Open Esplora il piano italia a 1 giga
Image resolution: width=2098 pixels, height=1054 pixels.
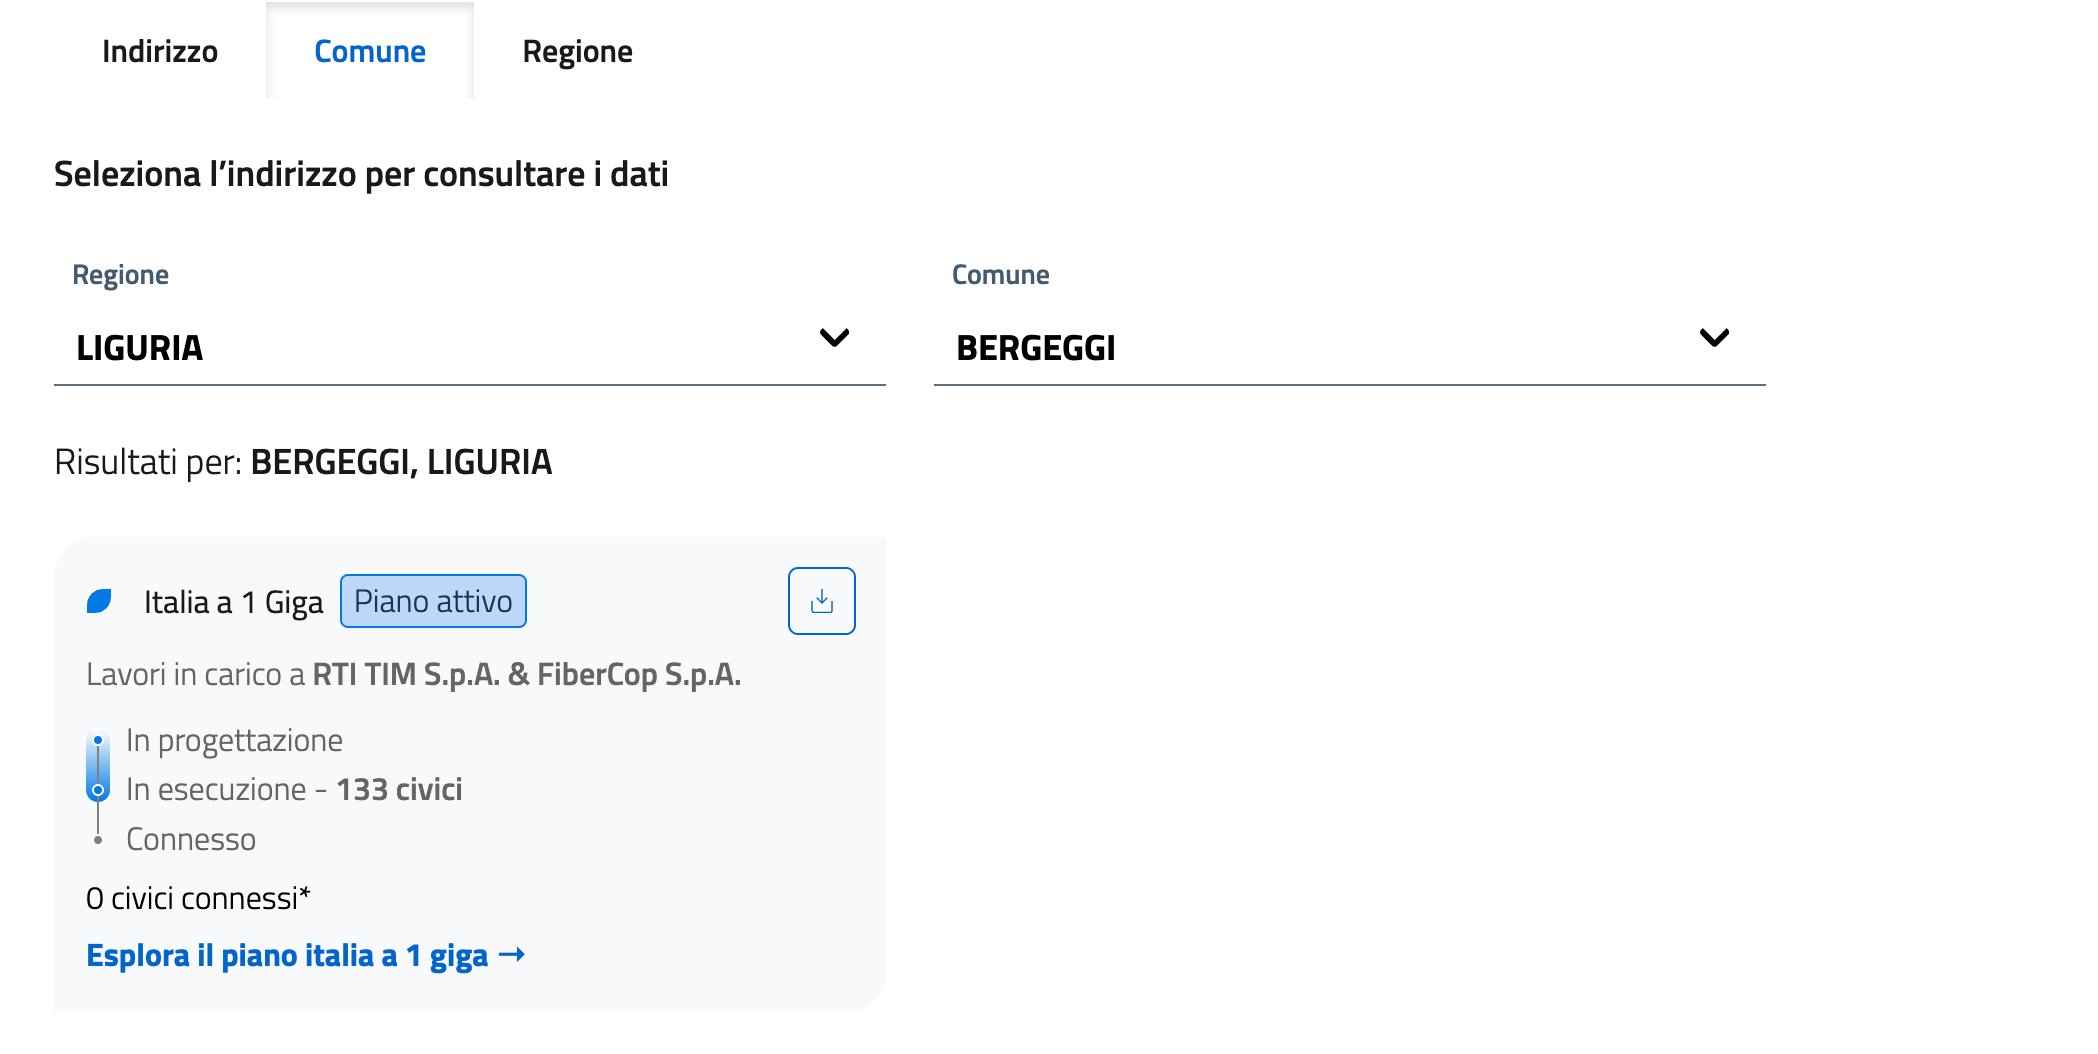click(287, 955)
